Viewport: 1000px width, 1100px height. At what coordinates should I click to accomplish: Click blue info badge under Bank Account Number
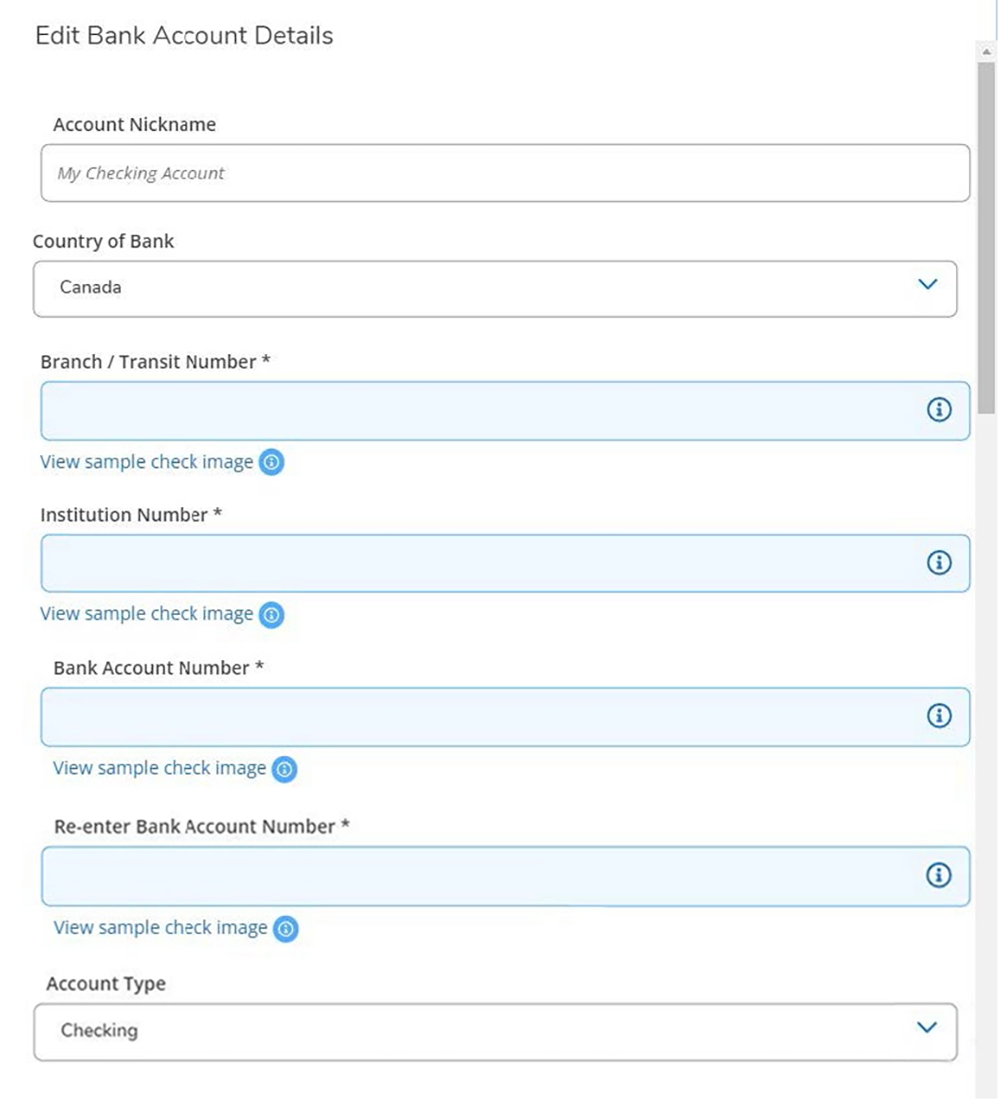[285, 769]
